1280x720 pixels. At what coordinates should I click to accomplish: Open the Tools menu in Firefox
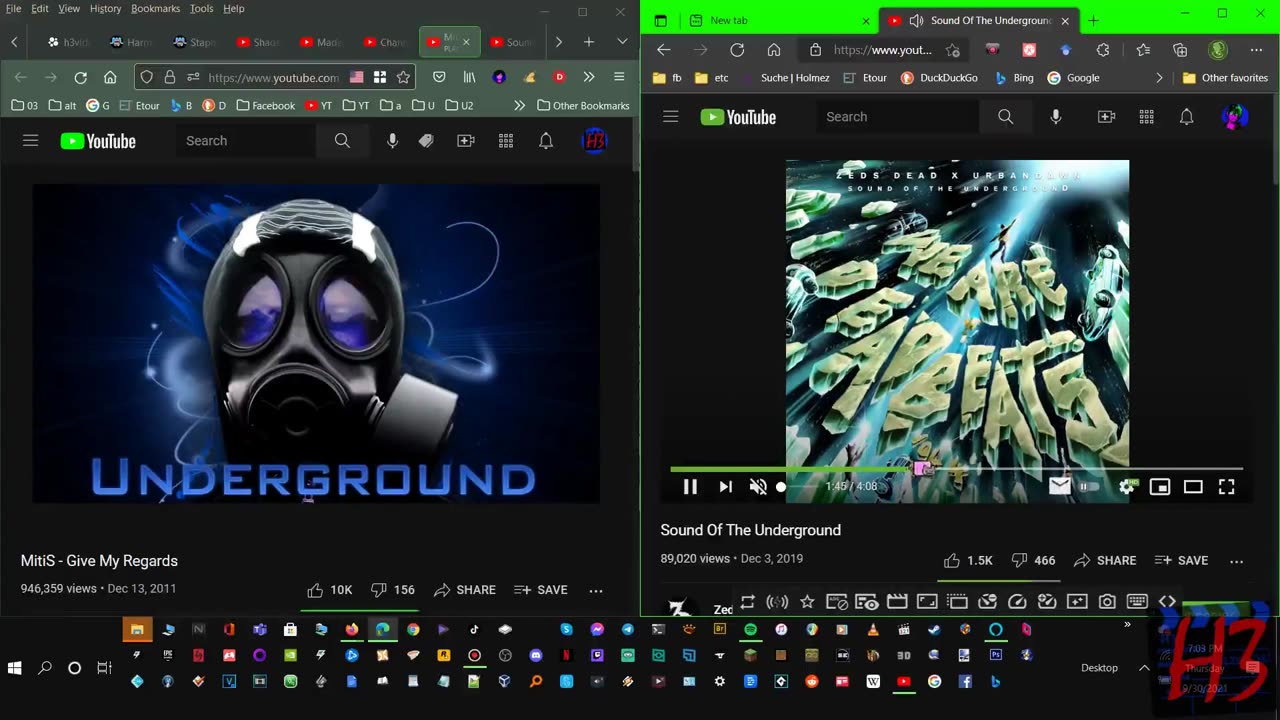[201, 8]
